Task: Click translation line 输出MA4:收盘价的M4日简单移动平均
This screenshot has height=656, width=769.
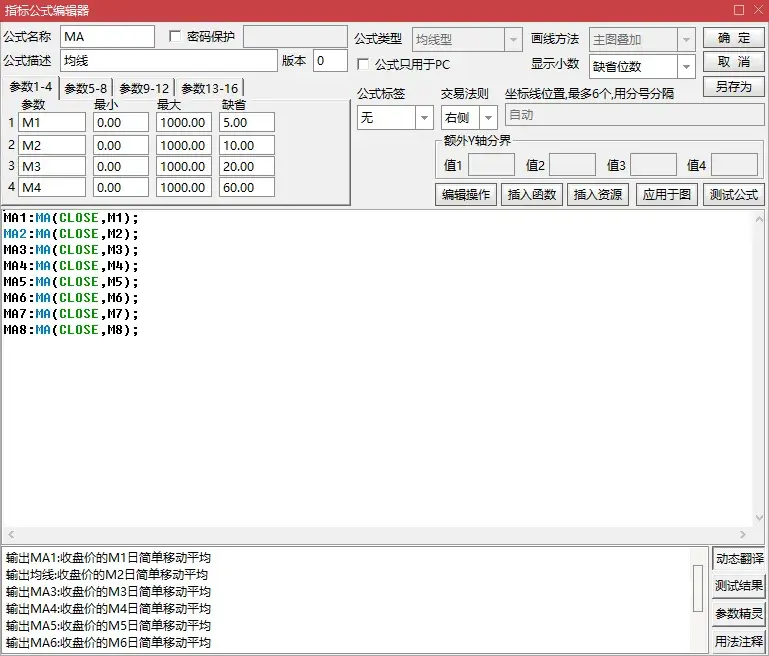Action: click(108, 609)
